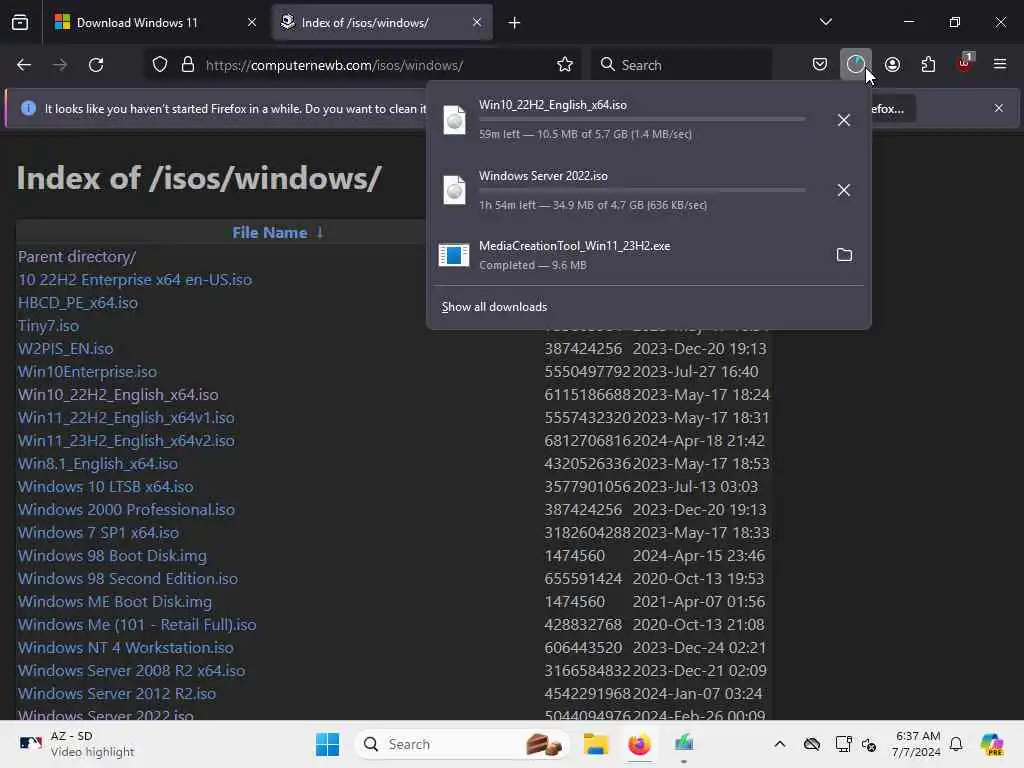Click the Tiny7.iso link
Screen dimensions: 1024x768
click(x=48, y=326)
